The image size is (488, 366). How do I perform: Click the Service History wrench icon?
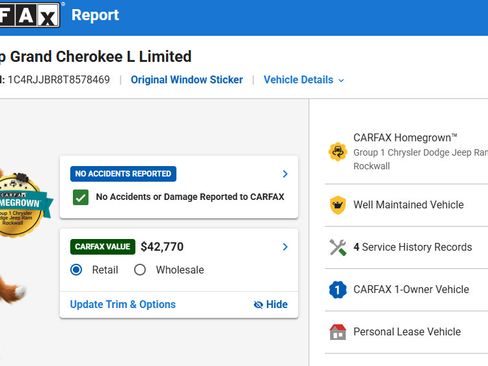click(338, 247)
